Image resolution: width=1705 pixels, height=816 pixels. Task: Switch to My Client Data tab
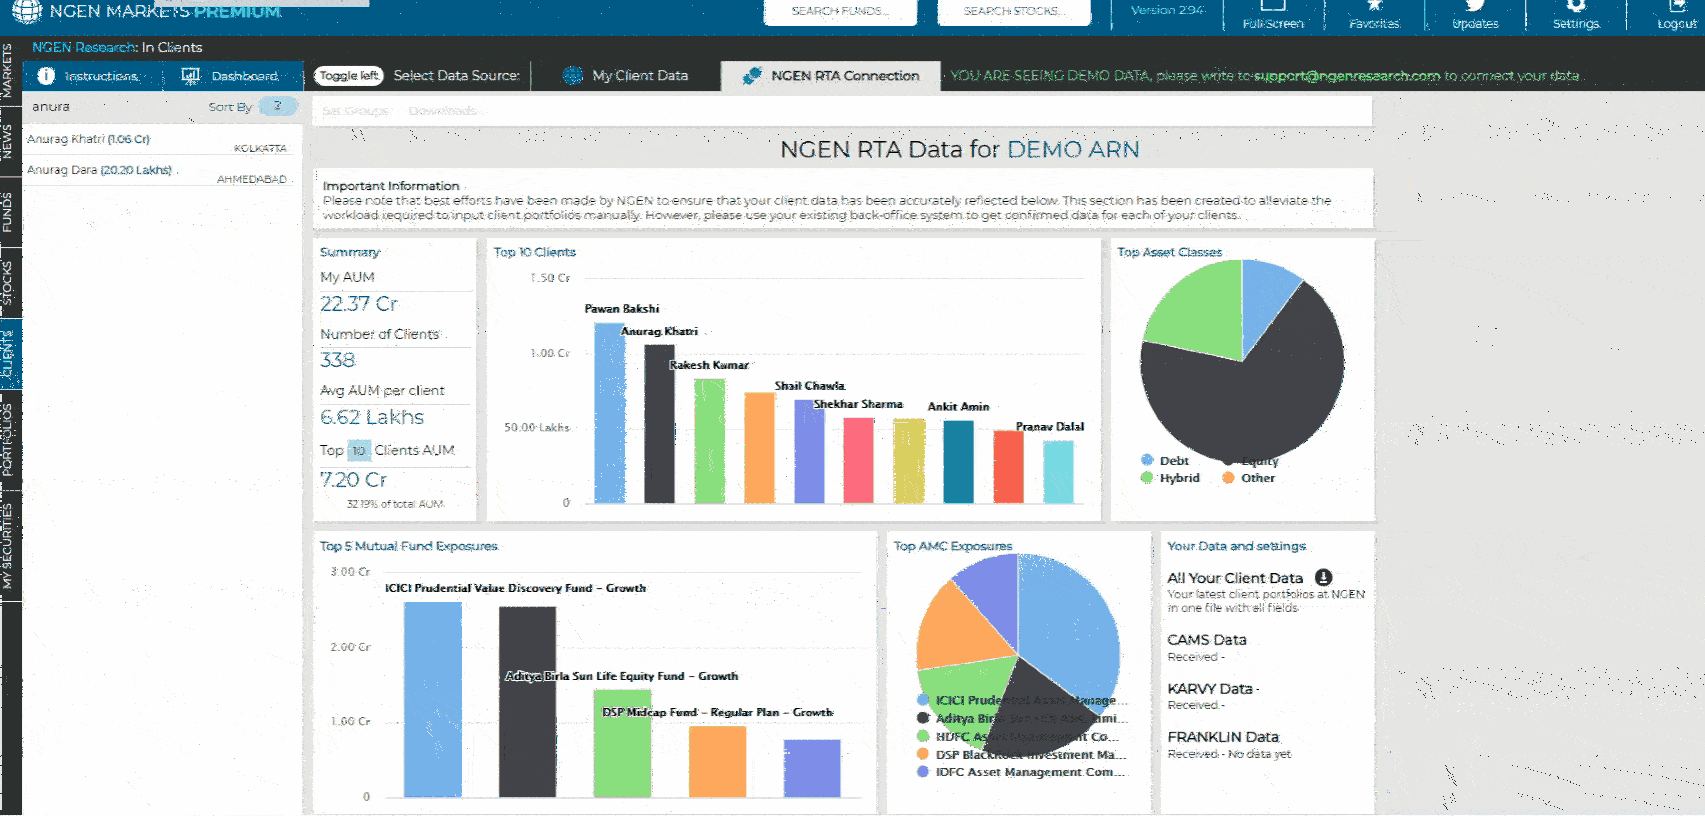click(626, 76)
